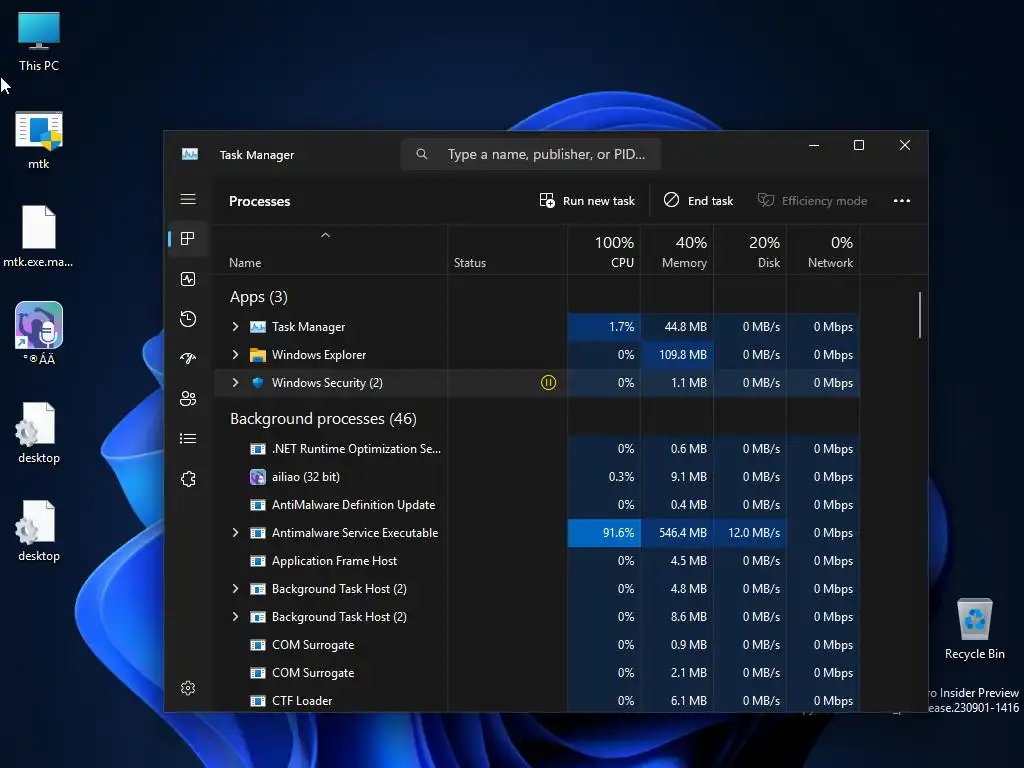Select Application Frame Host process
The width and height of the screenshot is (1024, 768).
click(537, 561)
